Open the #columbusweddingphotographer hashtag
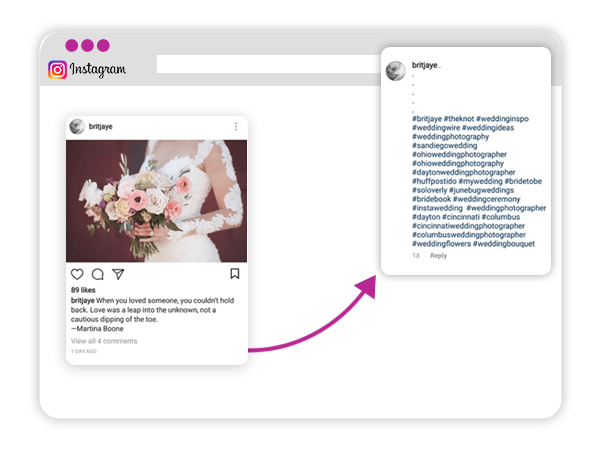 click(x=469, y=235)
